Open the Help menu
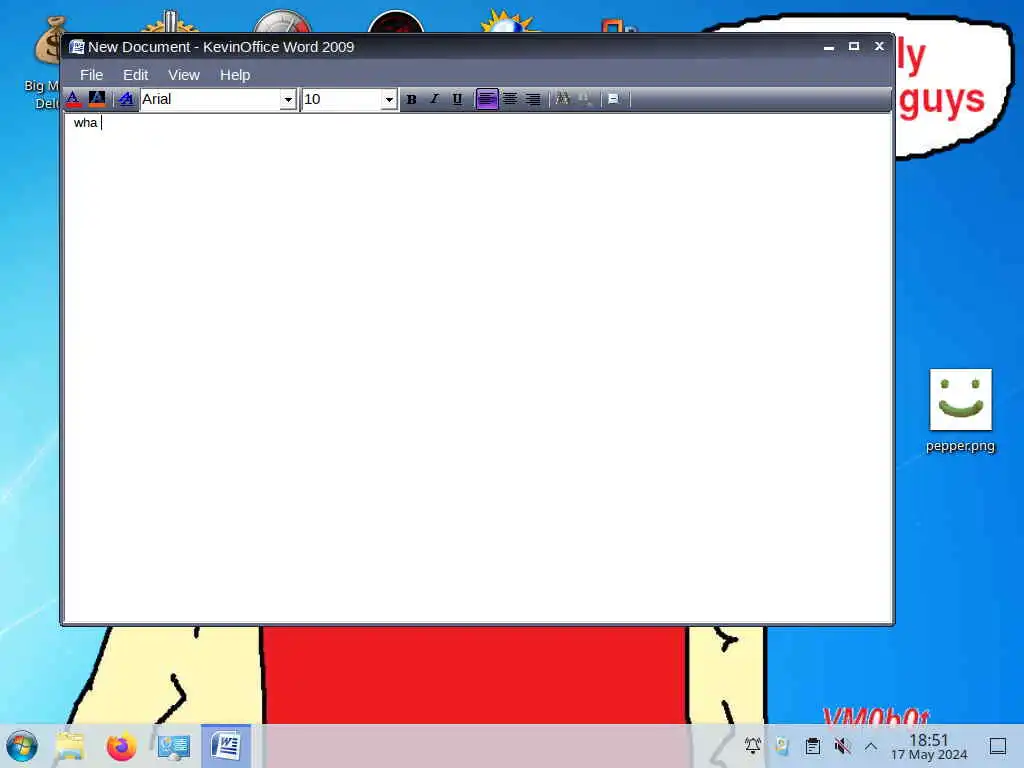This screenshot has height=768, width=1024. (x=235, y=75)
